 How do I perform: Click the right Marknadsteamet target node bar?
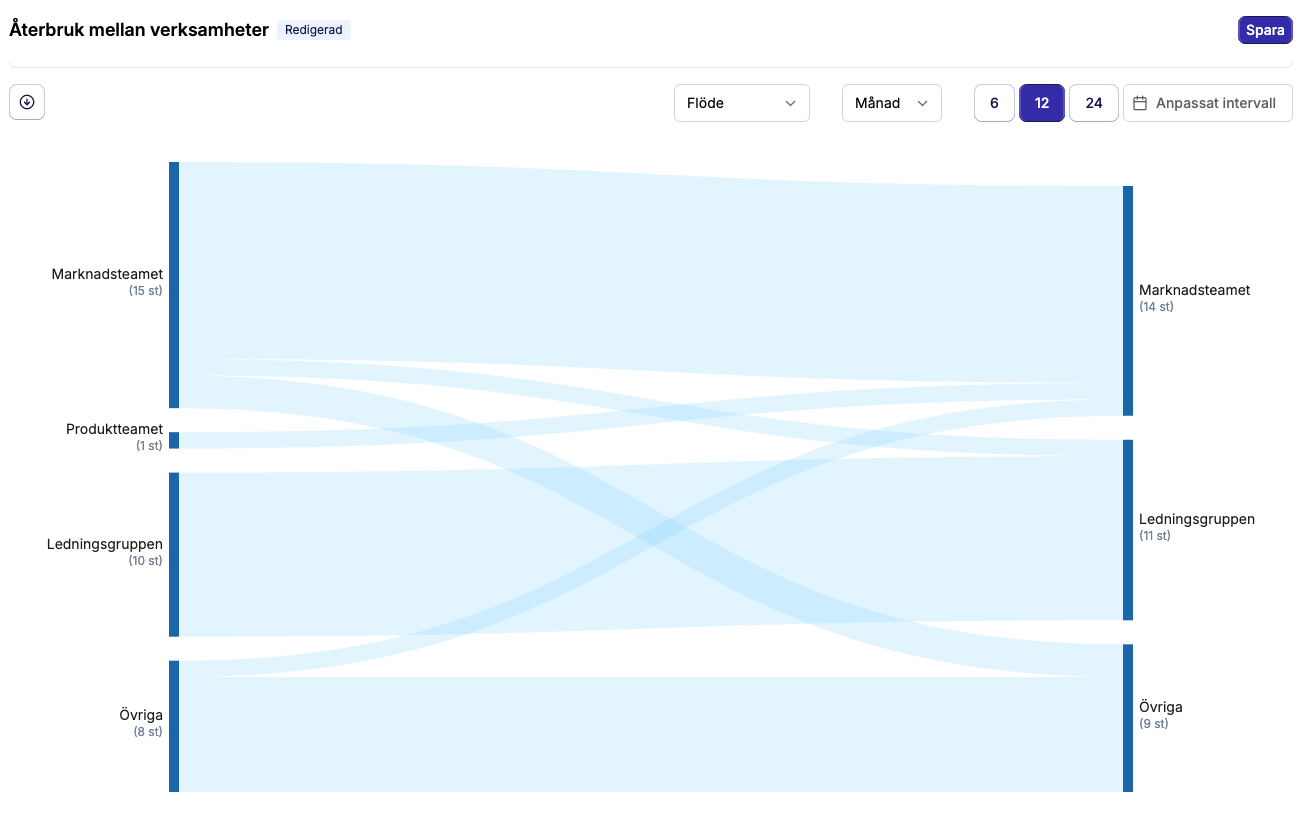click(1128, 300)
